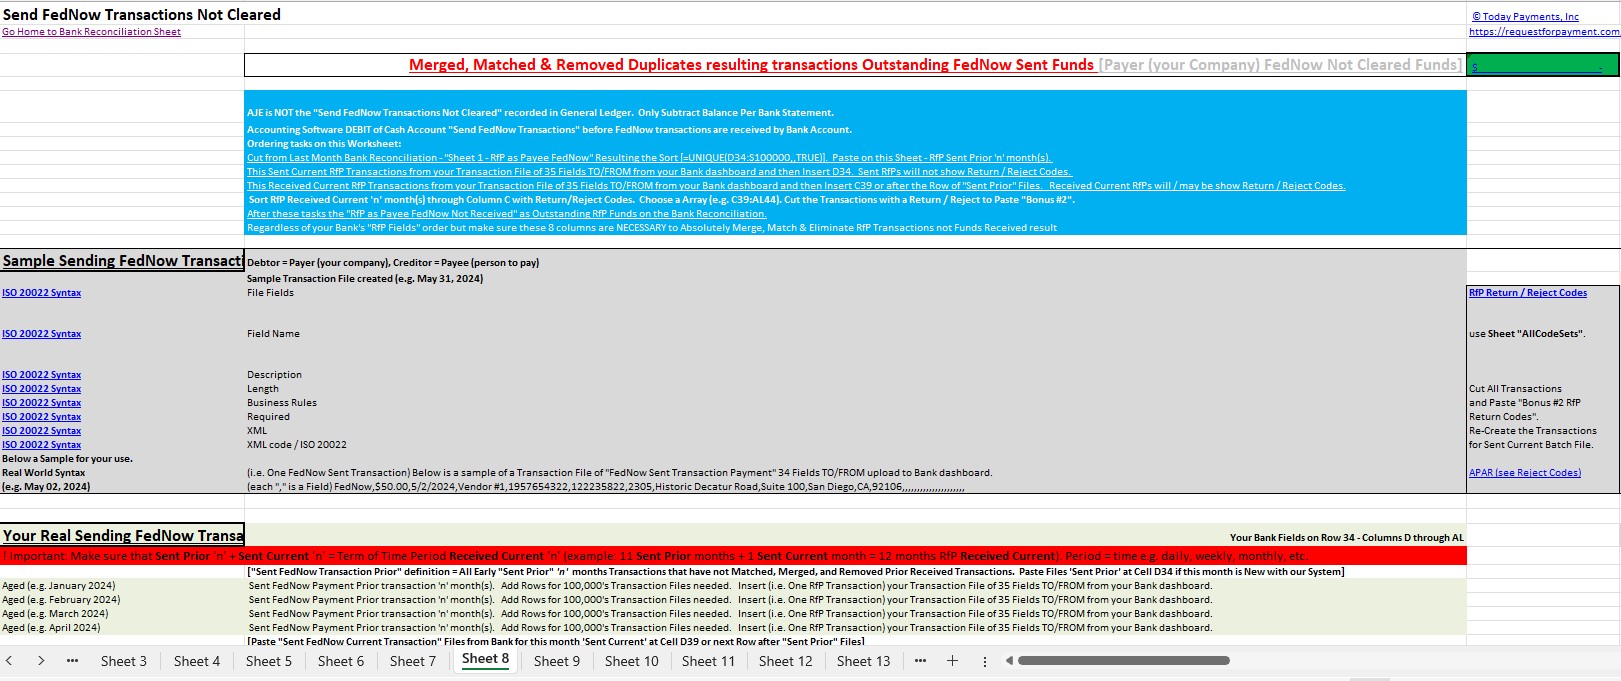This screenshot has height=681, width=1621.
Task: Select 'Aged (e.g. January 2024)' cell
Action: [x=58, y=586]
